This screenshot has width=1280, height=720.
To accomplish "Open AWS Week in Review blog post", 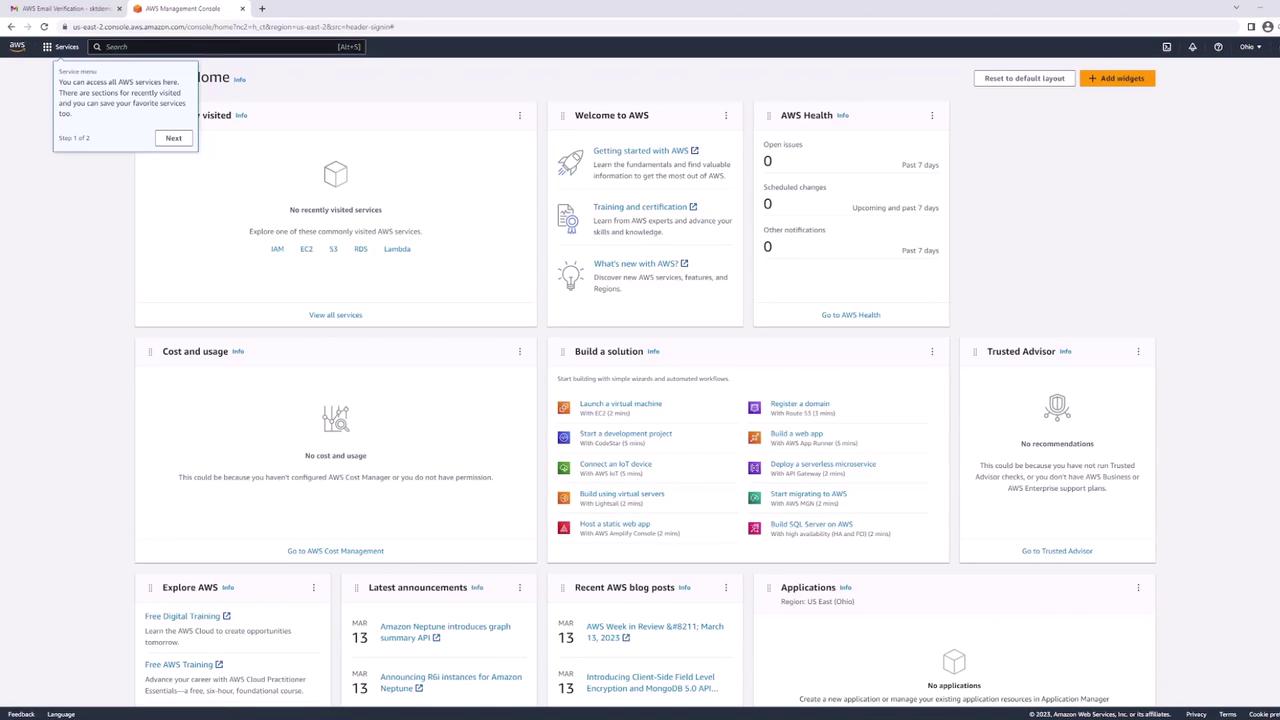I will [x=655, y=632].
